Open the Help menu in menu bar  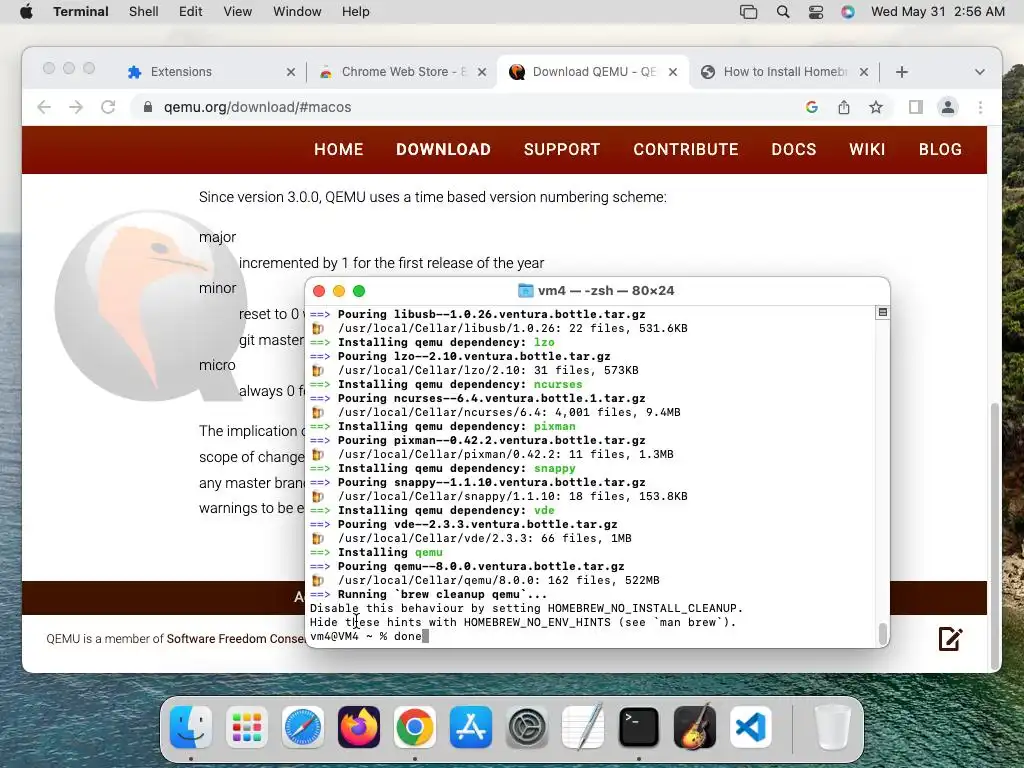click(355, 12)
